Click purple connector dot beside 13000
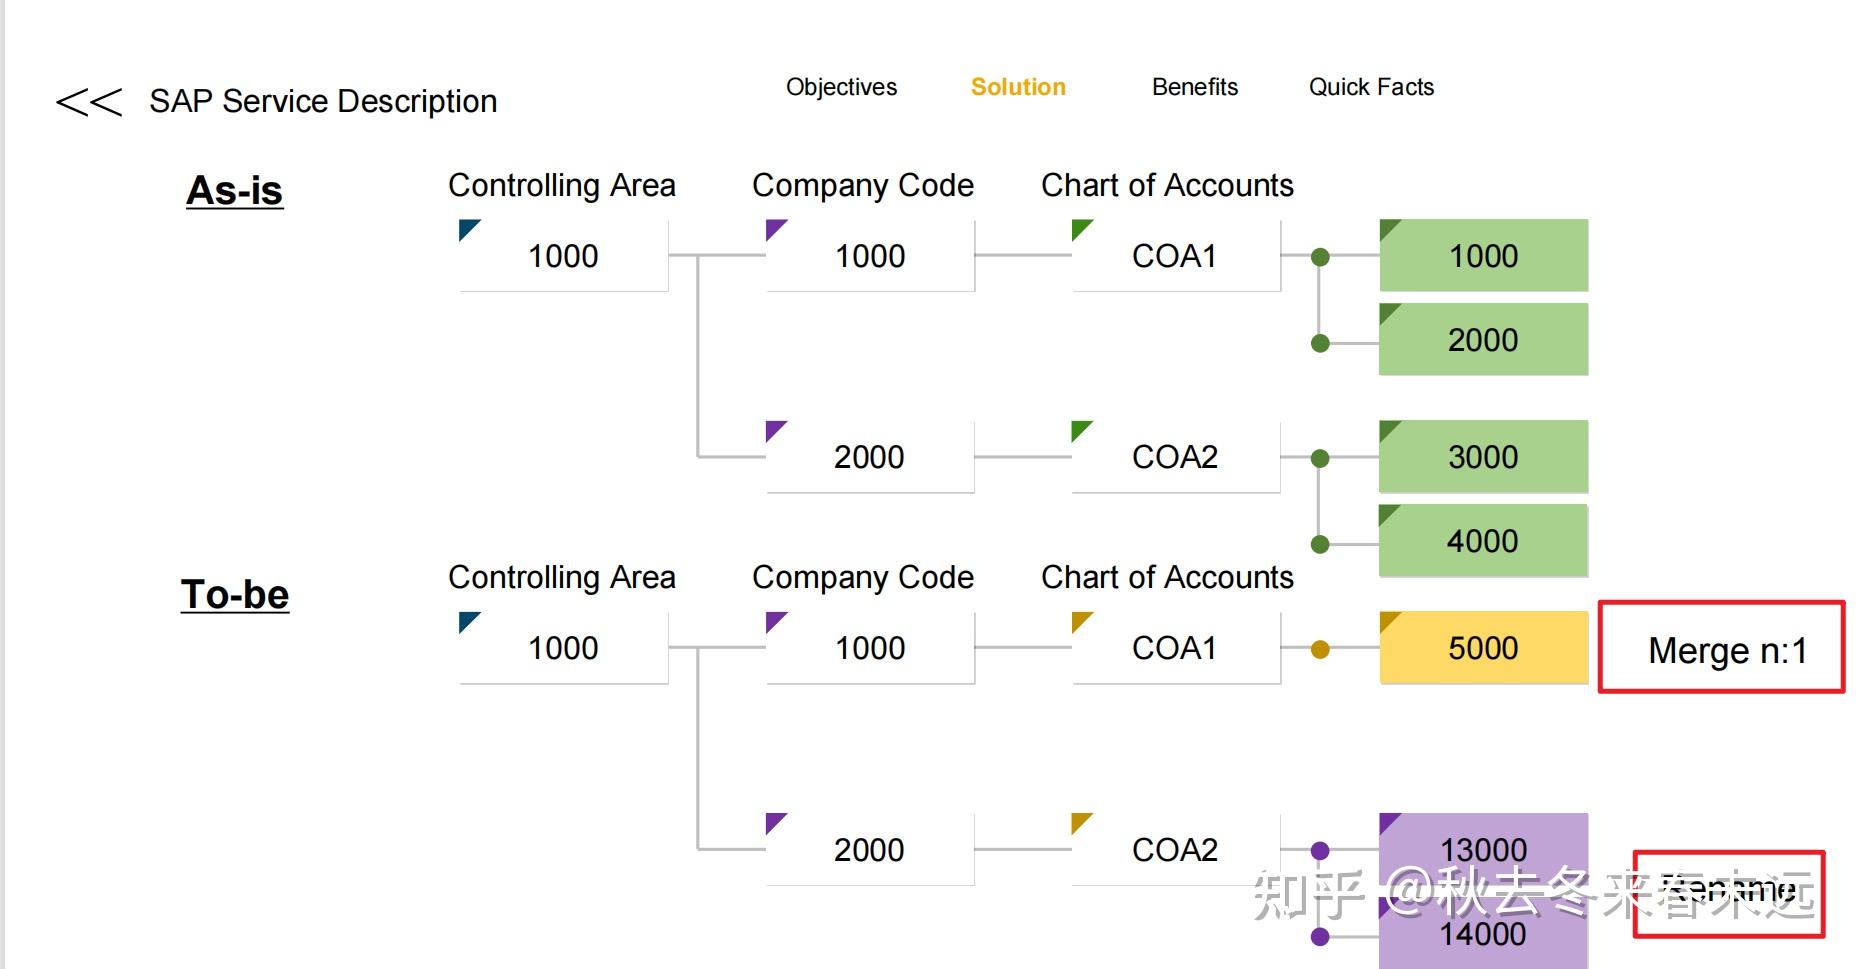The image size is (1863, 969). coord(1320,851)
